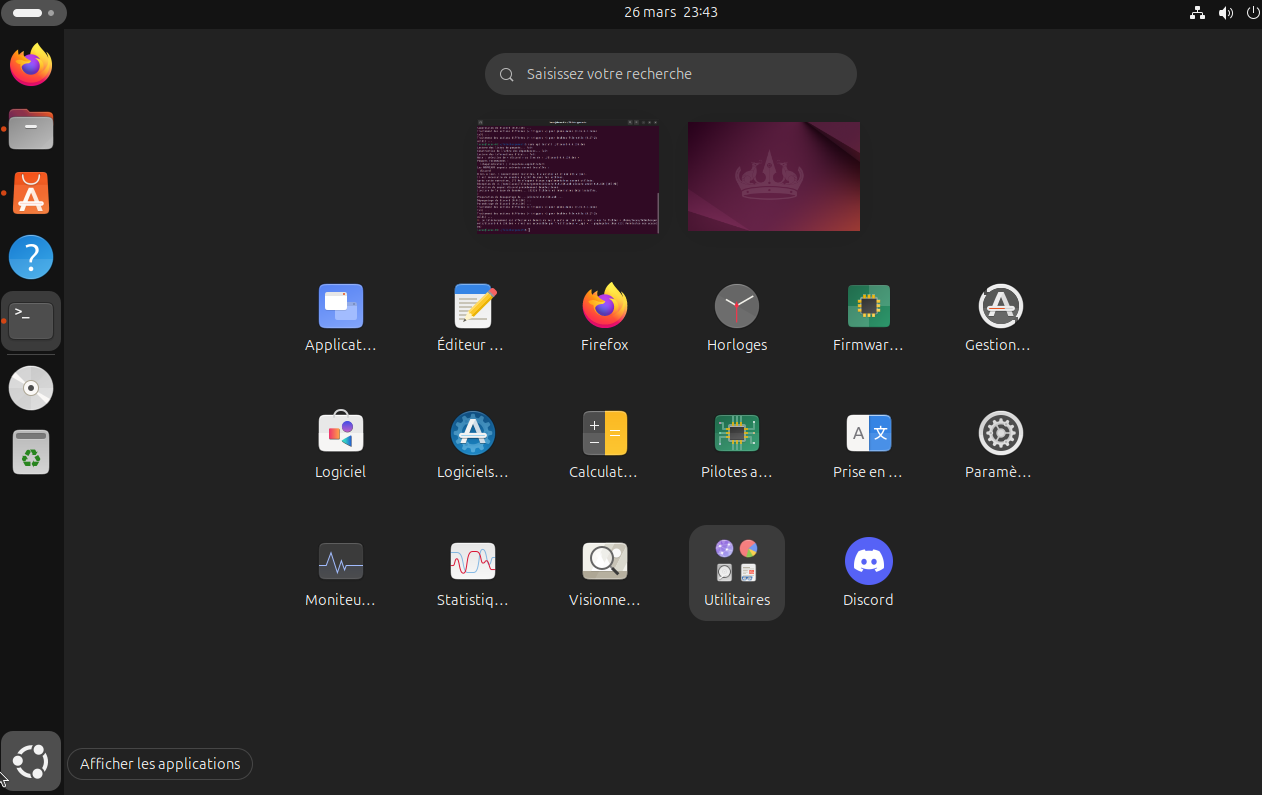Open the date and time menu
The width and height of the screenshot is (1262, 795).
coord(670,12)
